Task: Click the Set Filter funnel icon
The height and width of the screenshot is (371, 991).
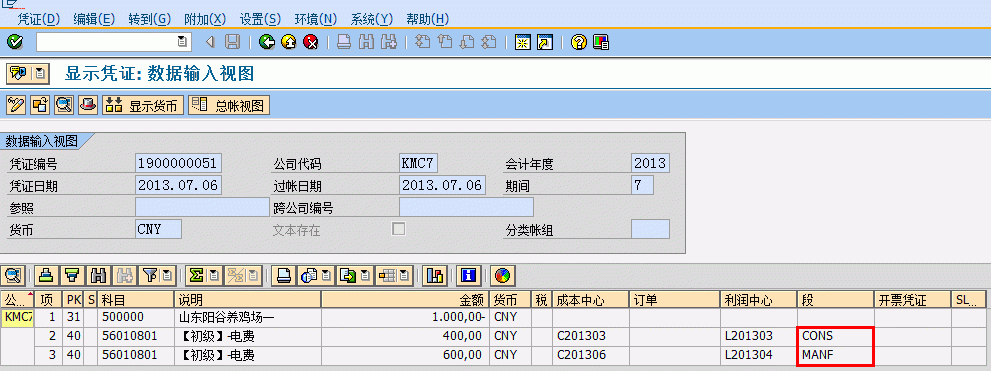Action: pos(149,276)
